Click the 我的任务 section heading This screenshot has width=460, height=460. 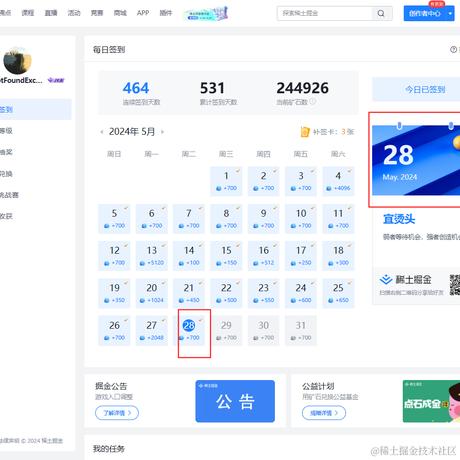coord(109,449)
